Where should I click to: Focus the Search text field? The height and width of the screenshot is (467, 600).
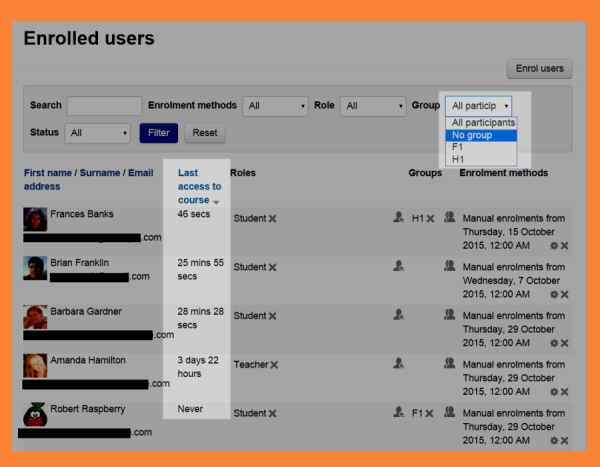[104, 106]
